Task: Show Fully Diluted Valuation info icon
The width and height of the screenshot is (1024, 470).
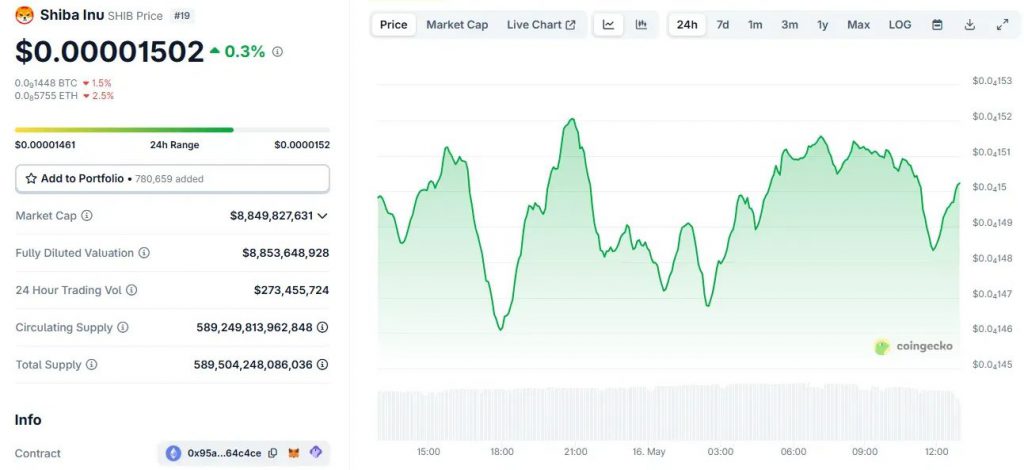Action: coord(144,253)
